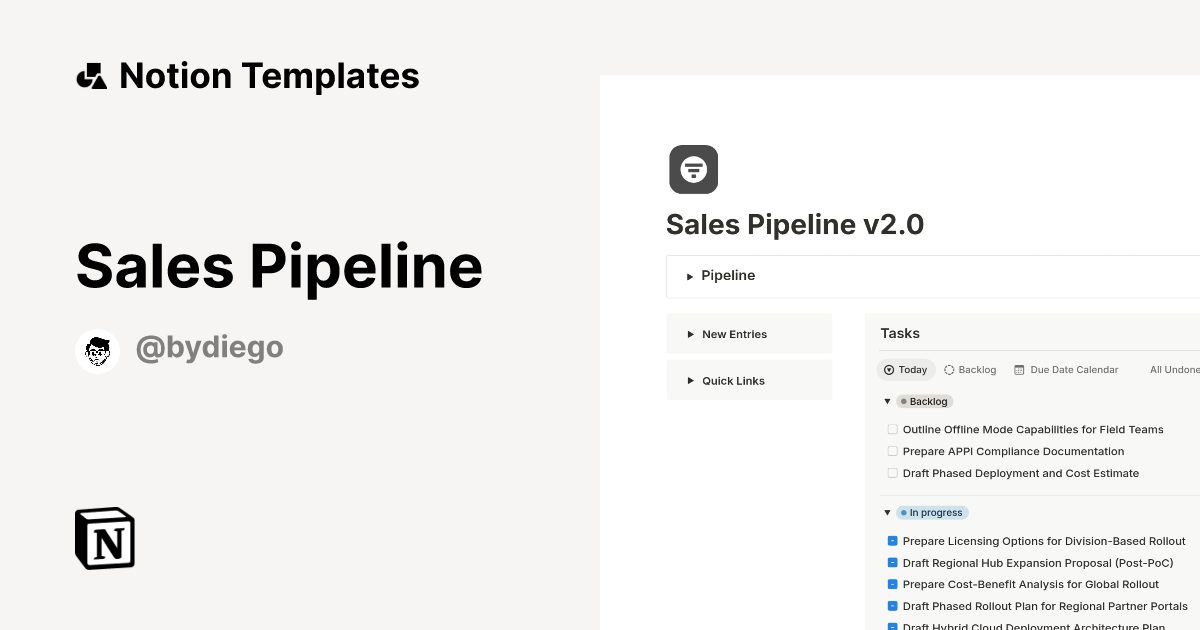
Task: Check the Prepare APPI Compliance Documentation task
Action: coord(892,451)
